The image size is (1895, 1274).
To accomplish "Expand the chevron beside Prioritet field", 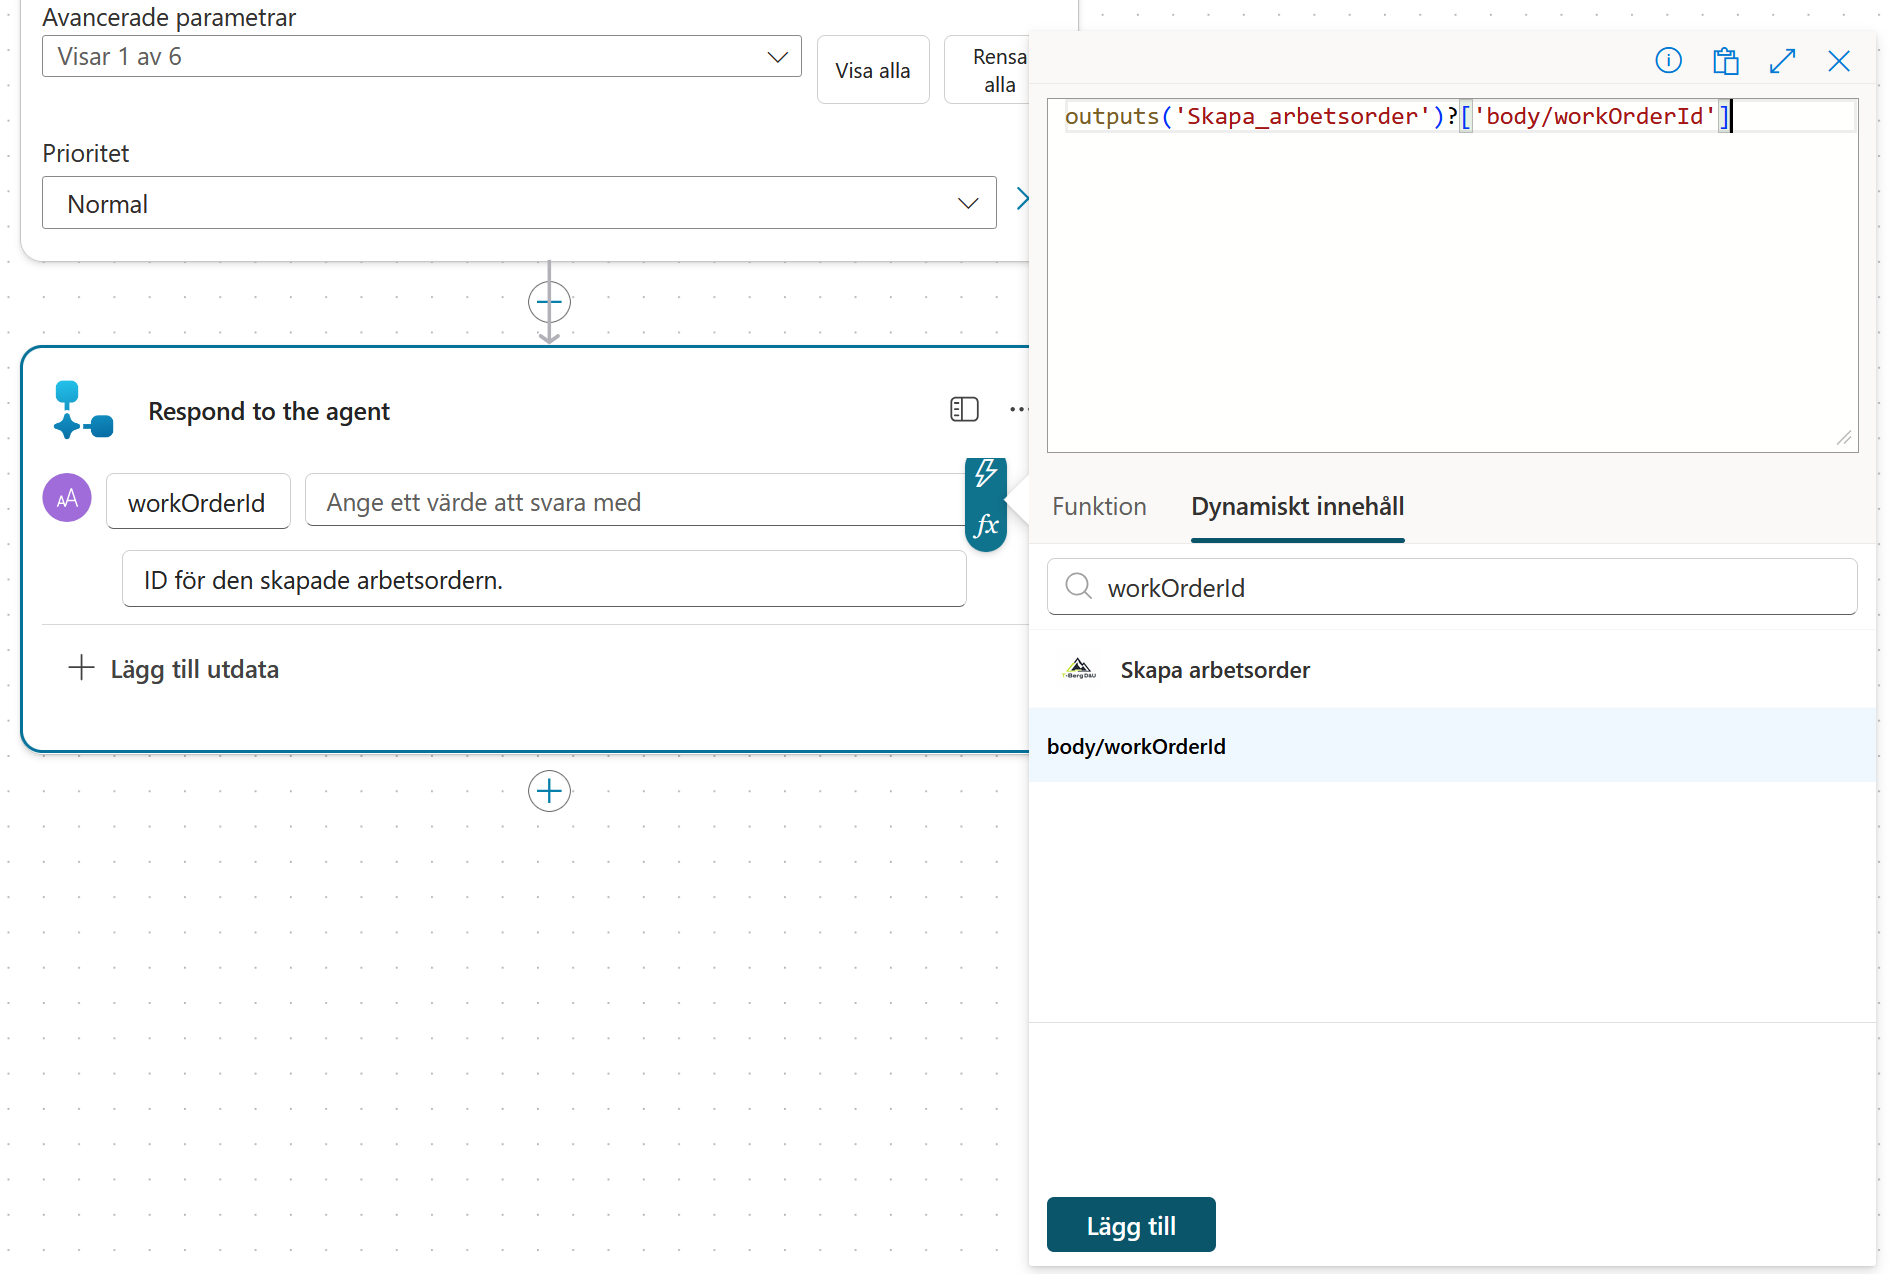I will [x=1022, y=198].
